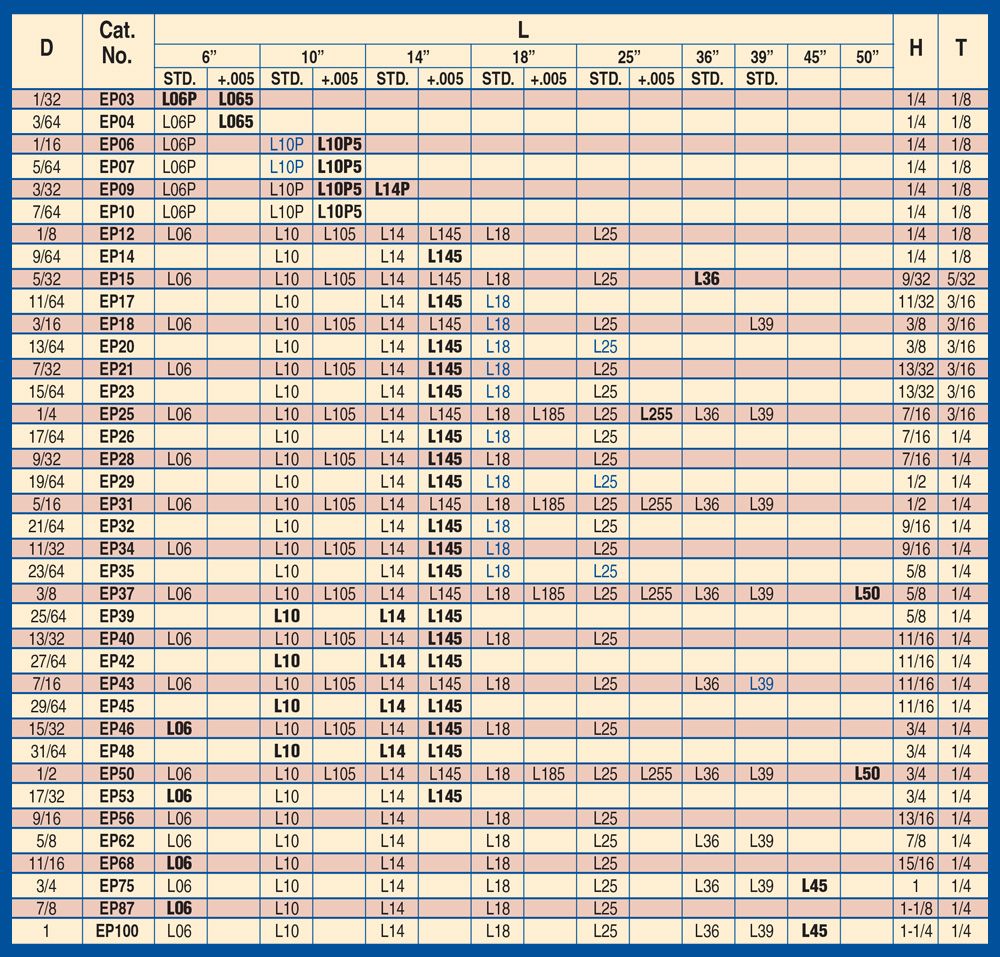Click bold L45 in the EP75 row
The image size is (1000, 957).
[814, 886]
